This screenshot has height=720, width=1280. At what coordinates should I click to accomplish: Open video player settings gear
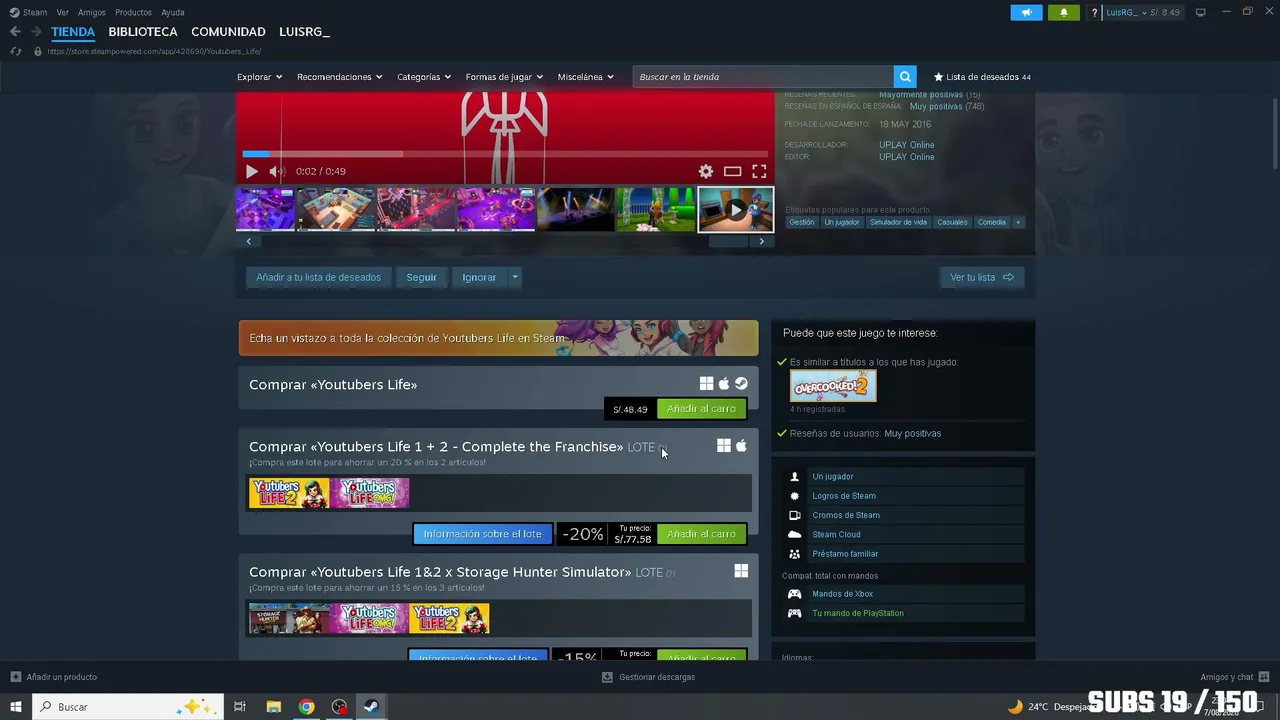(x=706, y=171)
